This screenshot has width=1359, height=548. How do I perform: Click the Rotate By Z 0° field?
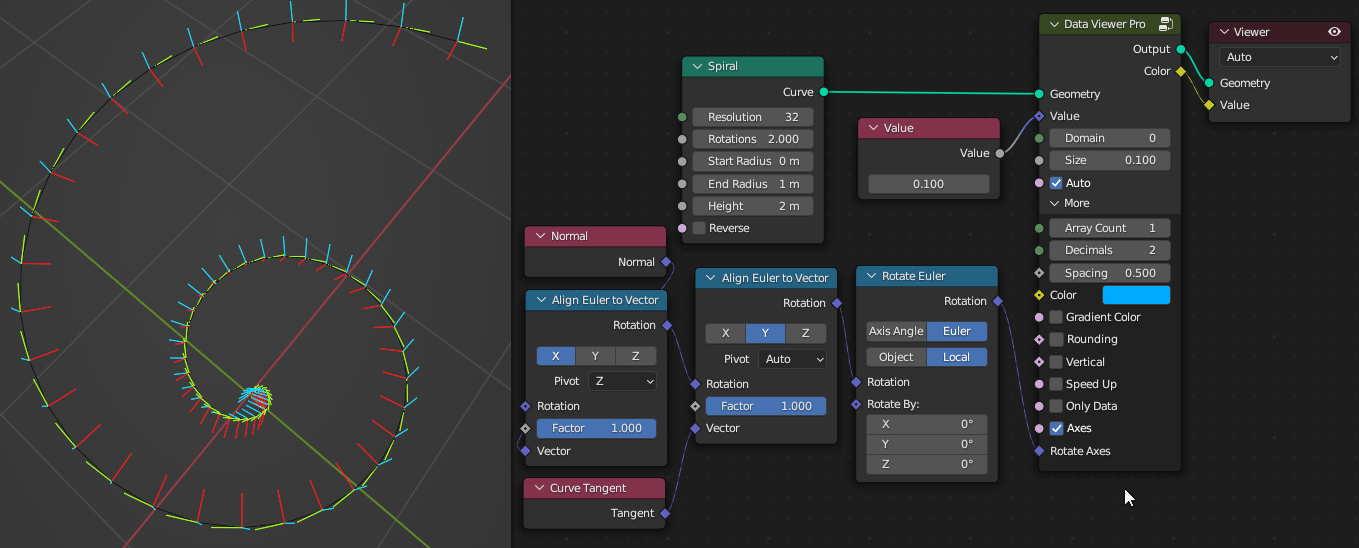(x=927, y=464)
